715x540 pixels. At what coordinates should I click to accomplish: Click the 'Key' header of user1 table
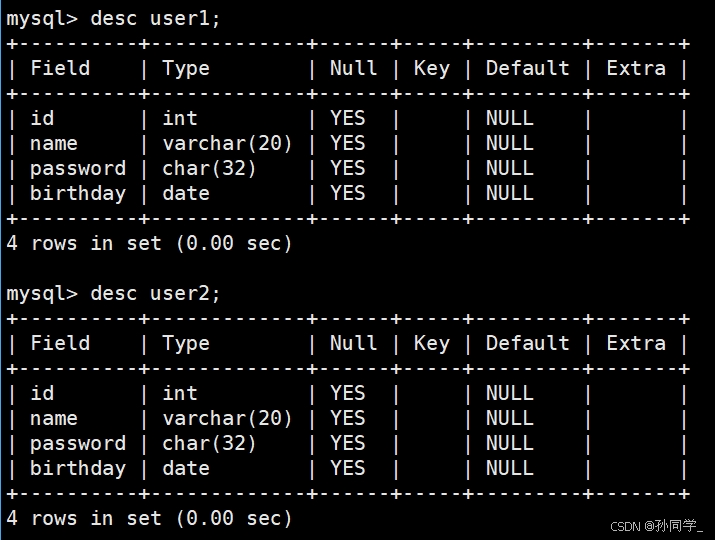click(x=431, y=69)
